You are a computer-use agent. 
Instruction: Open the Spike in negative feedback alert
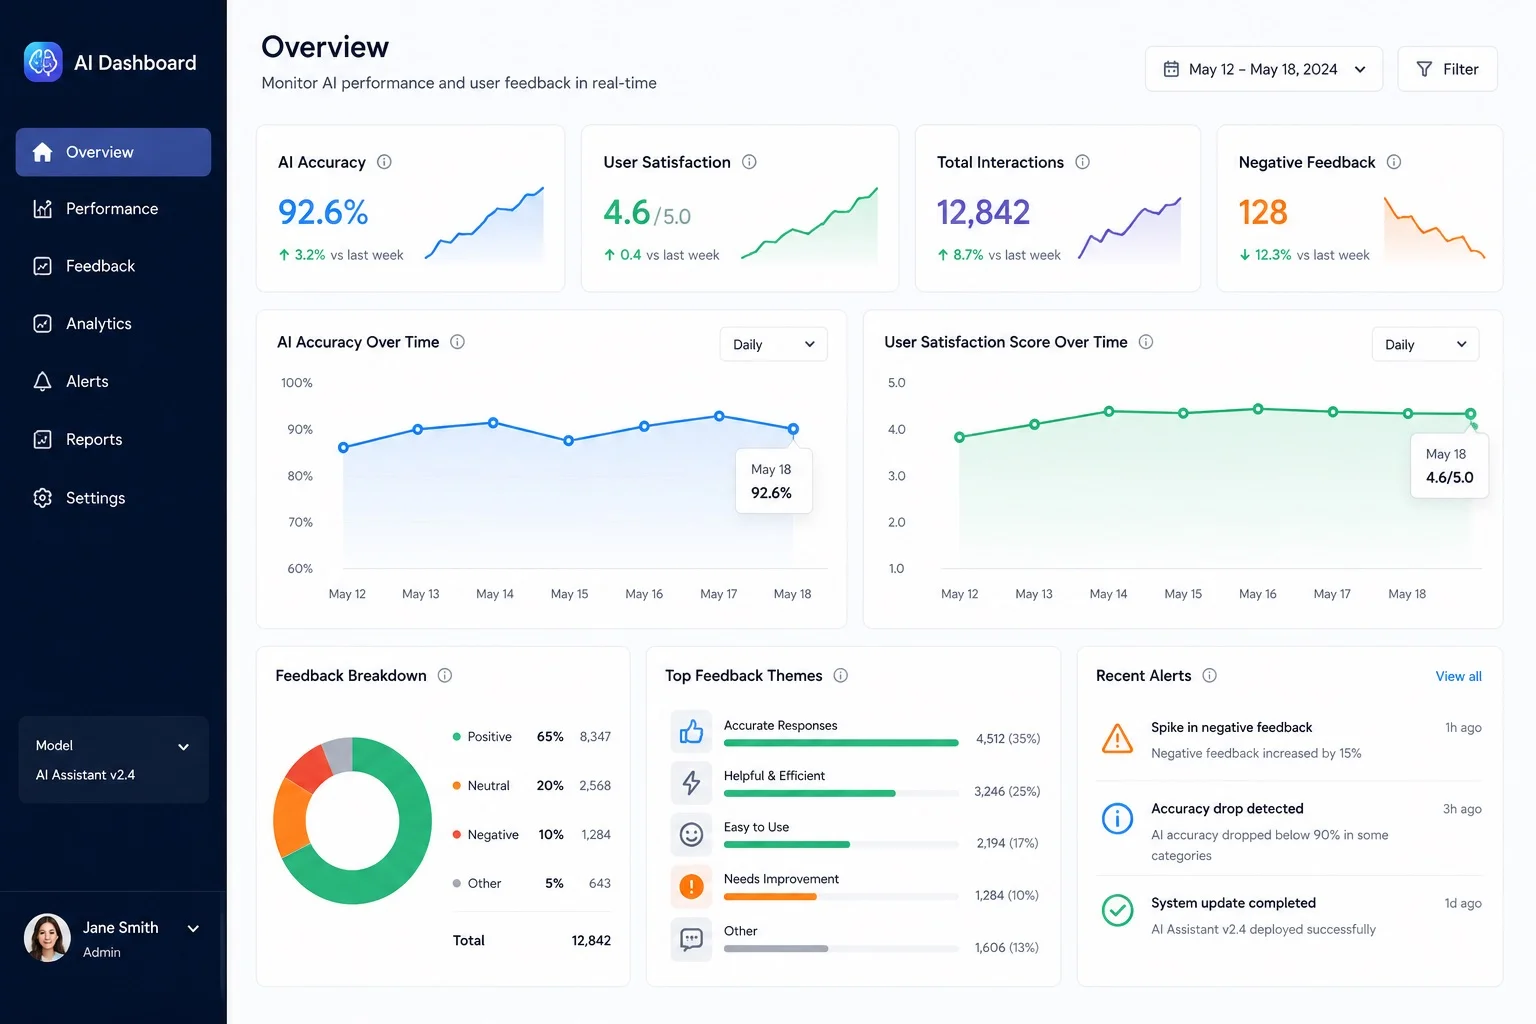point(1290,740)
